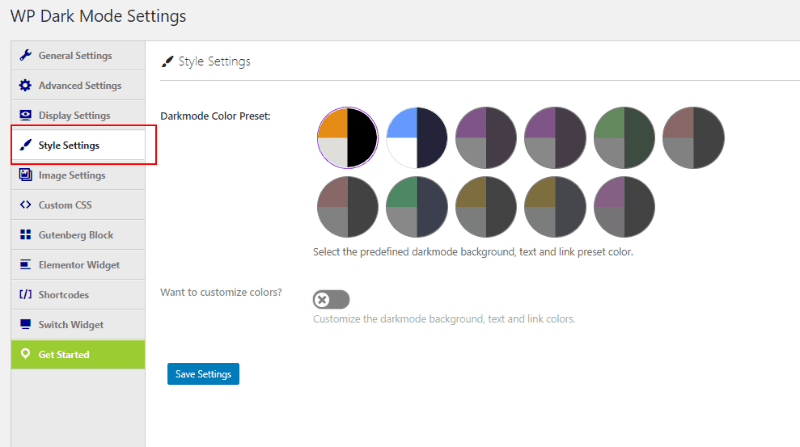The width and height of the screenshot is (800, 447).
Task: Click the monitor icon beside Display Settings
Action: 26,115
